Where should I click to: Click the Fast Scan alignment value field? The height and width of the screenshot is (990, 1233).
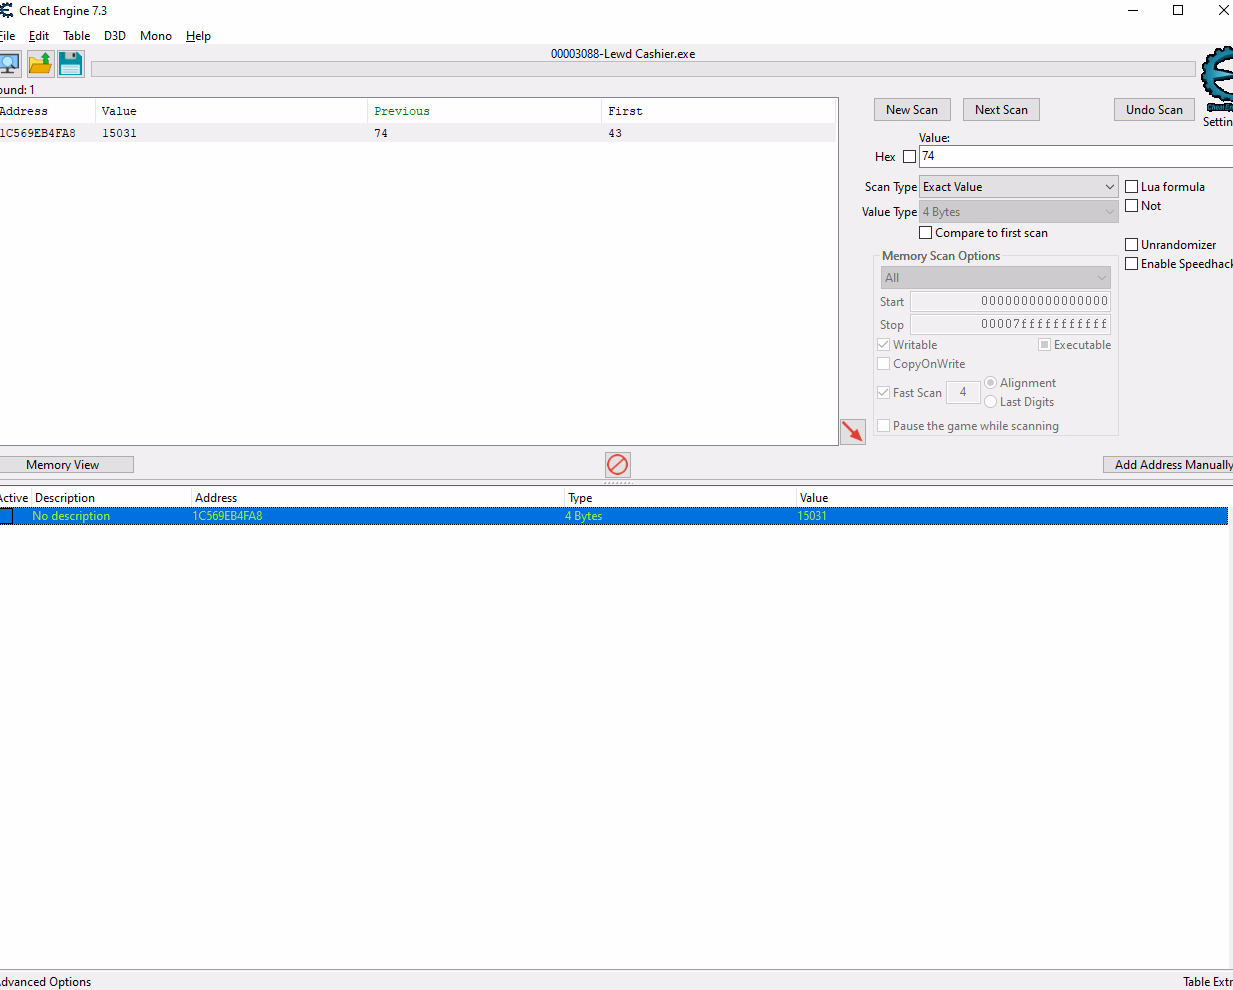point(963,392)
